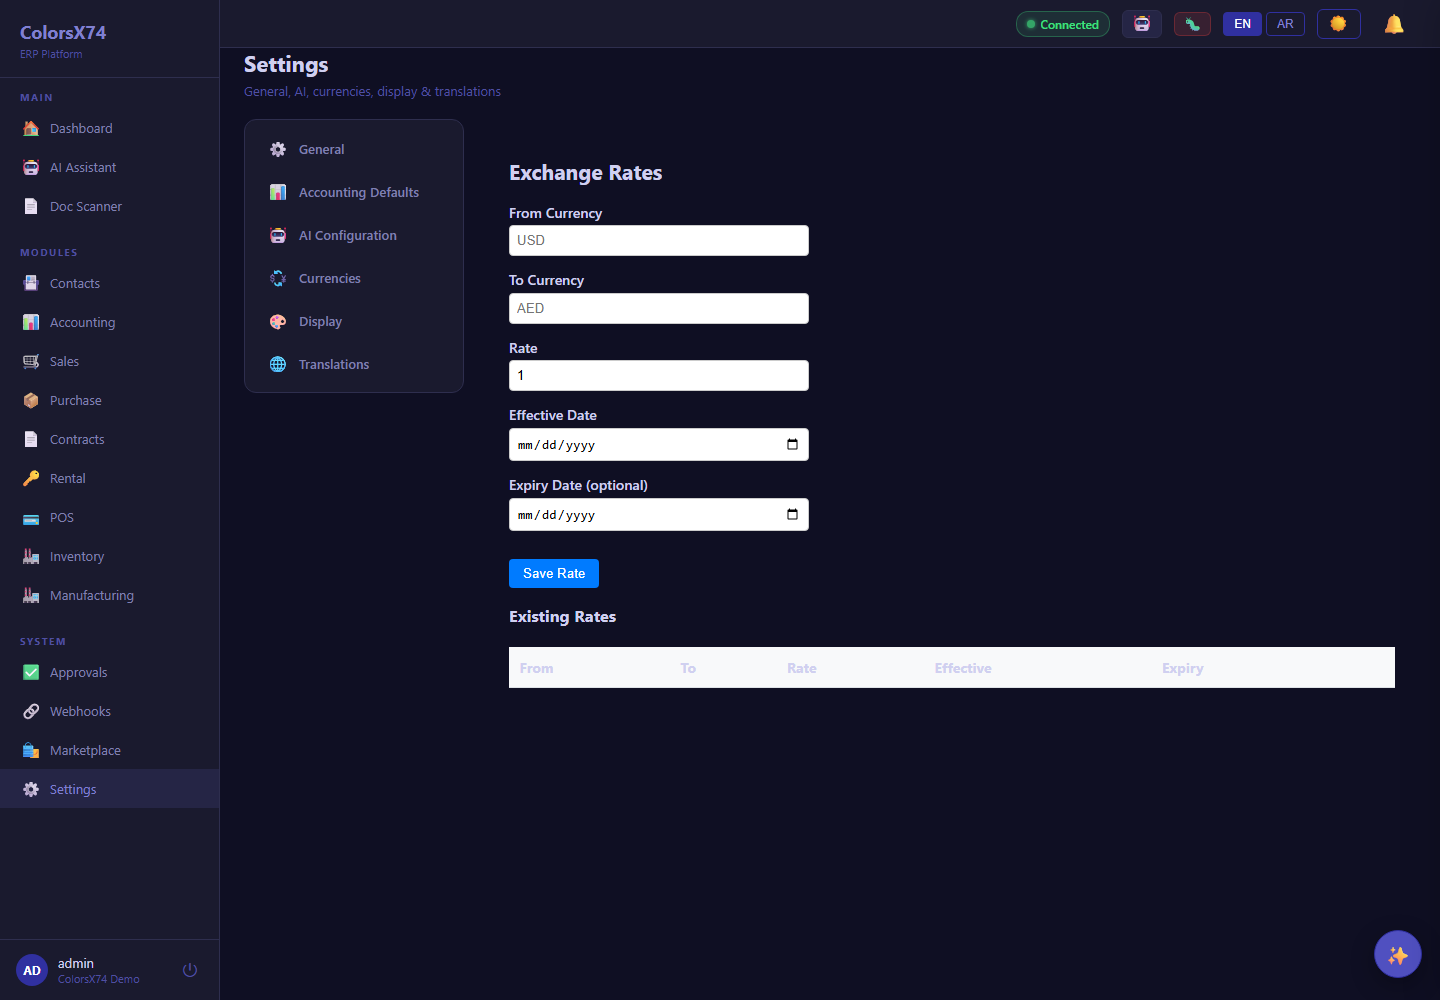Screen dimensions: 1440x1000
Task: Click the Purchase box icon
Action: (x=31, y=401)
